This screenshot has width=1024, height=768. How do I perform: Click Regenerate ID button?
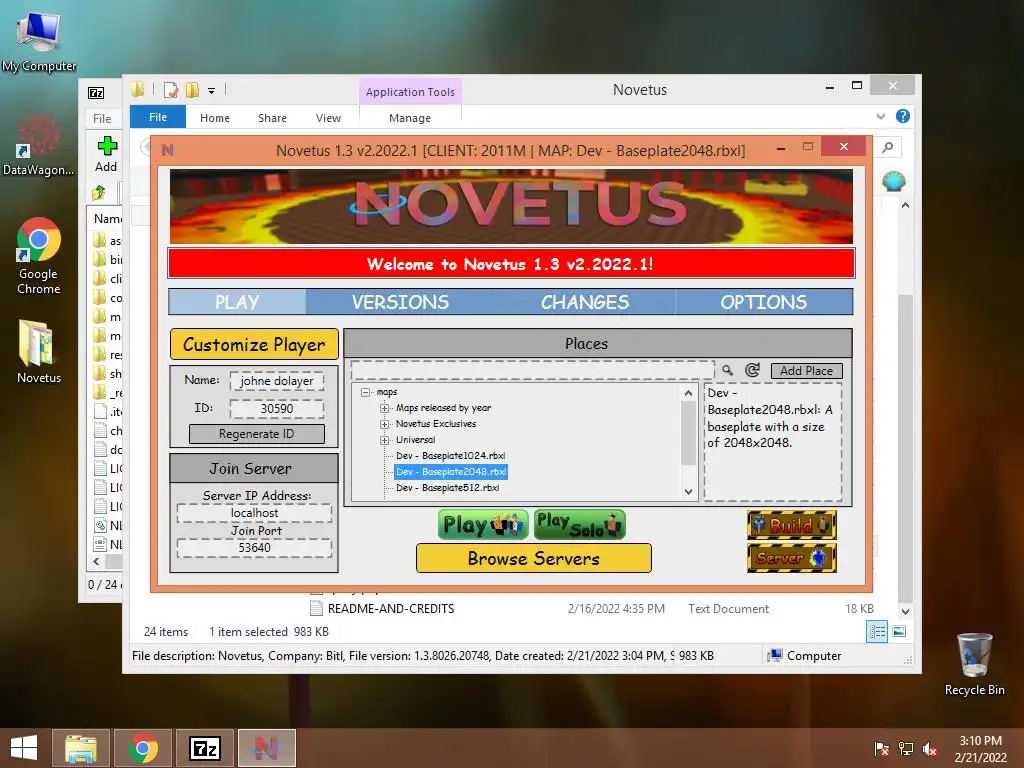coord(257,434)
